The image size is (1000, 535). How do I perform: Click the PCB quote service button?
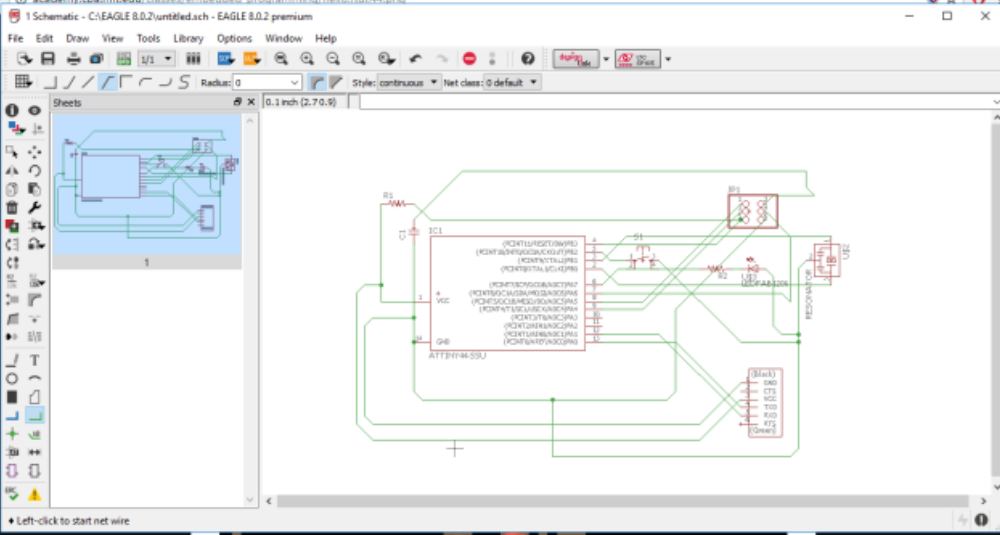point(638,59)
